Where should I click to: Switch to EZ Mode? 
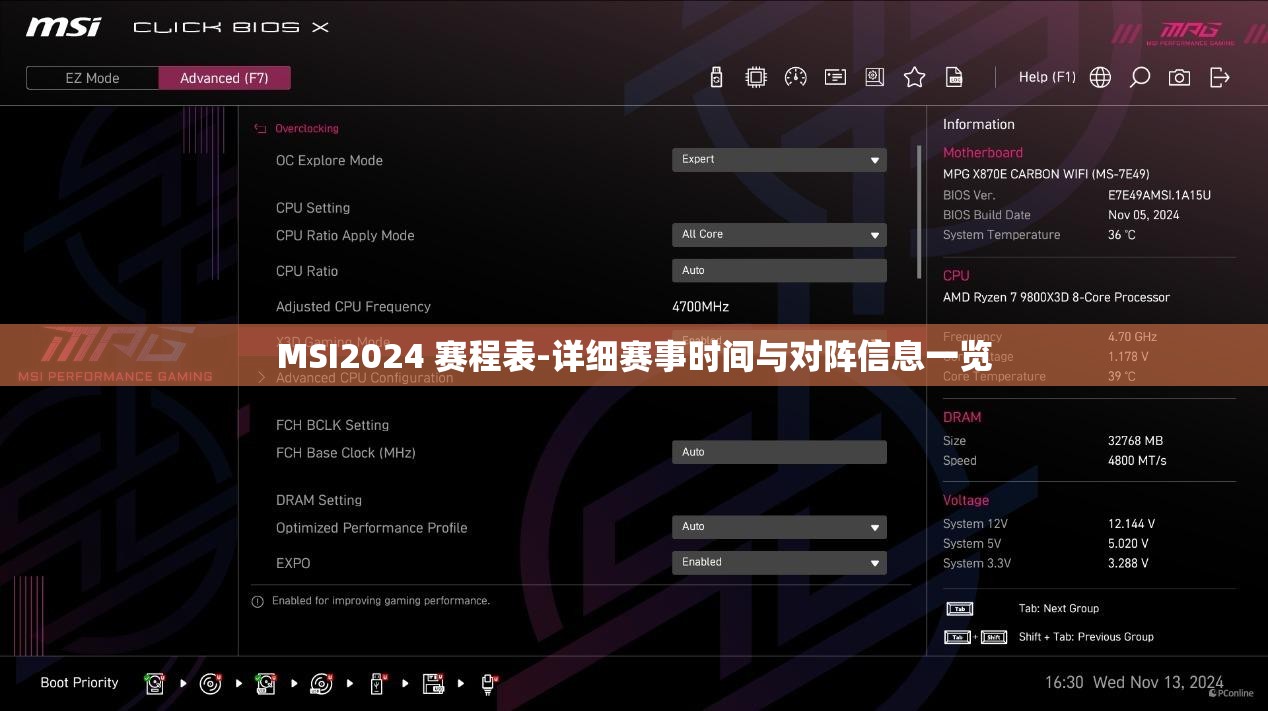tap(92, 77)
